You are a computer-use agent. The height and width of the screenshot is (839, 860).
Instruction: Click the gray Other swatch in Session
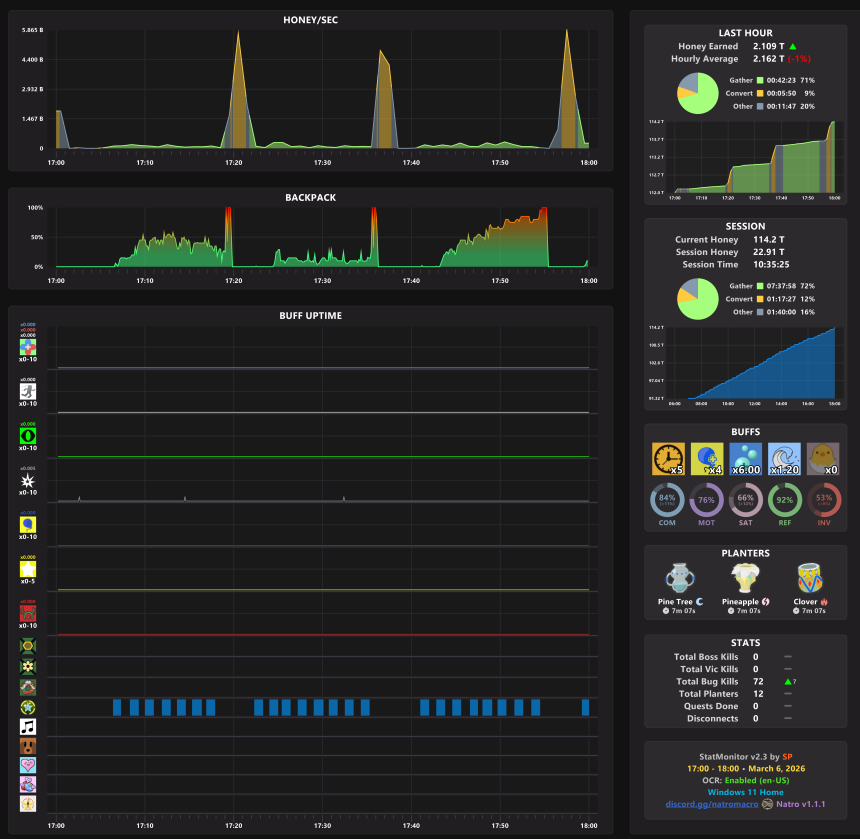coord(760,312)
